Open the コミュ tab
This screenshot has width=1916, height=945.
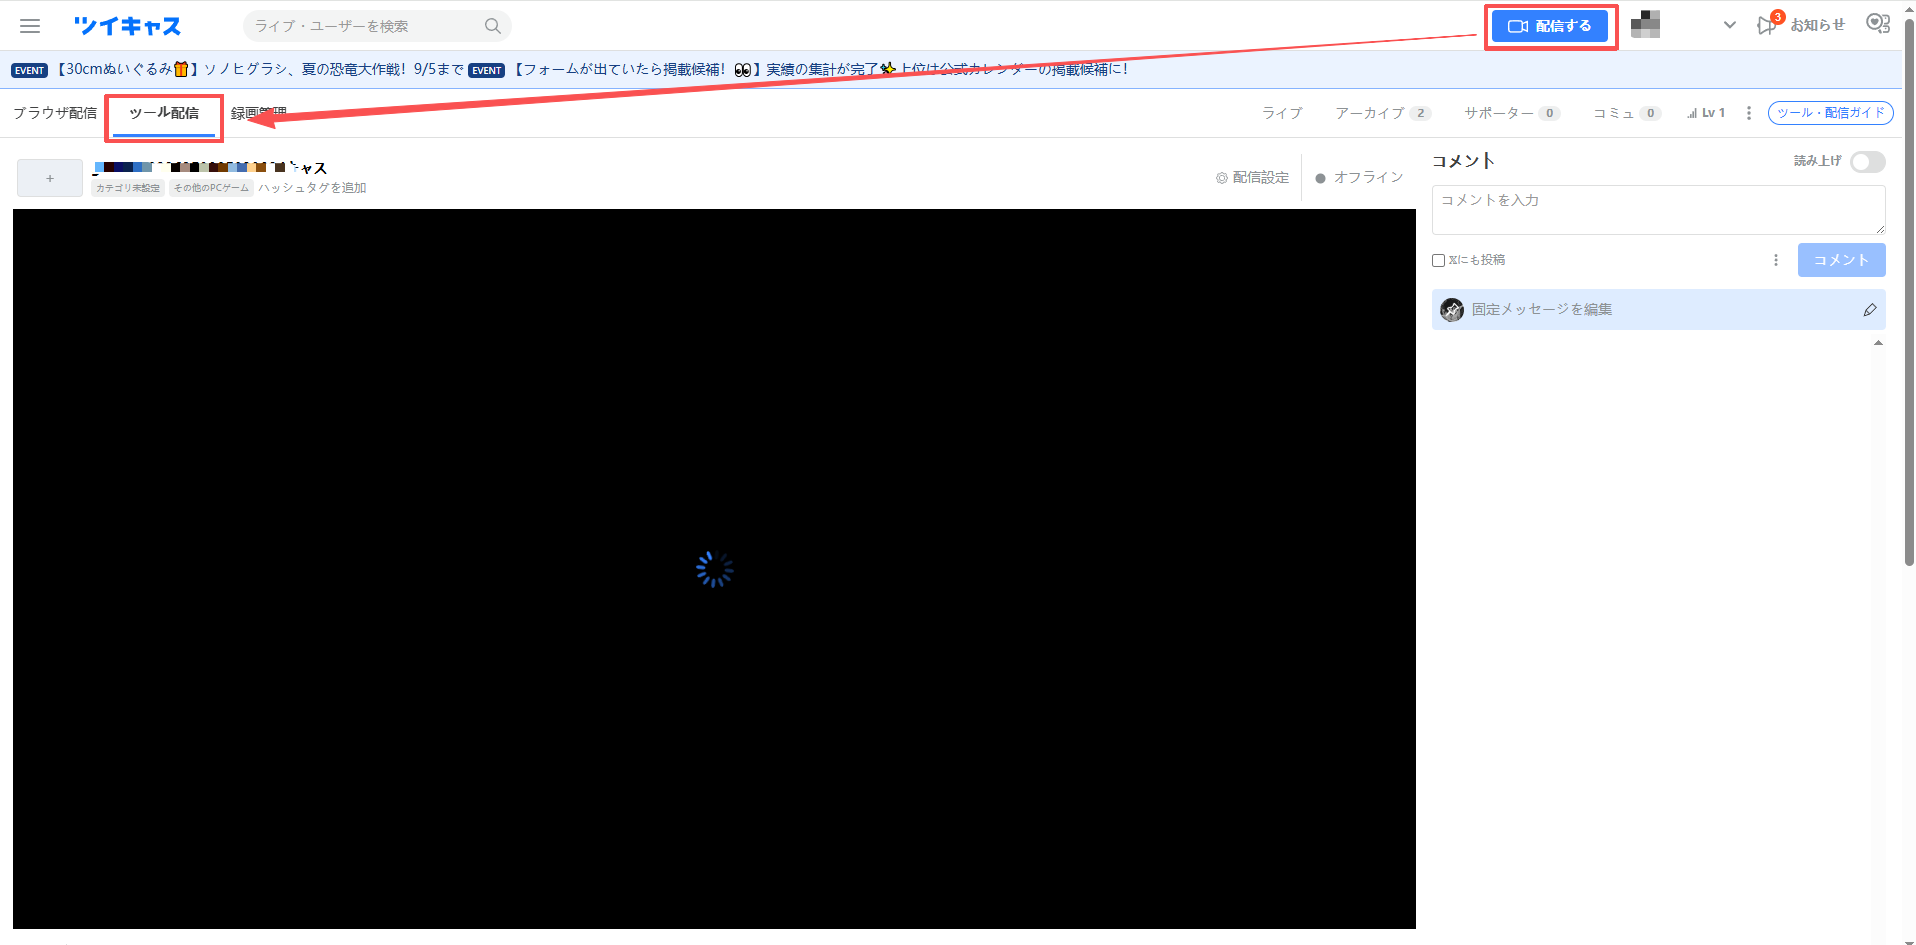(x=1627, y=113)
